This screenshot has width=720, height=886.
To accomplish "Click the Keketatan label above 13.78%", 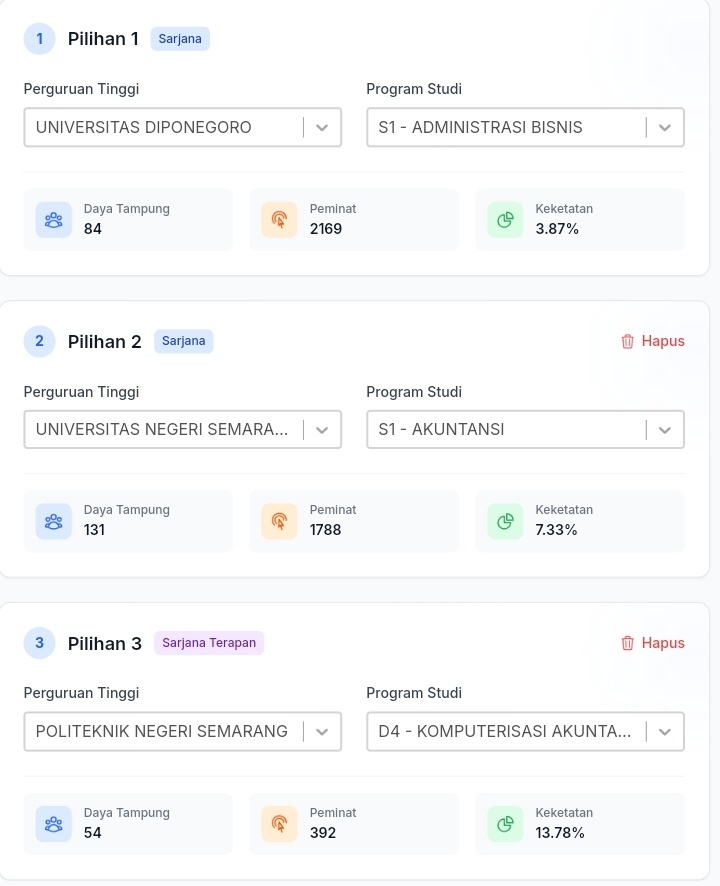I will (x=564, y=813).
